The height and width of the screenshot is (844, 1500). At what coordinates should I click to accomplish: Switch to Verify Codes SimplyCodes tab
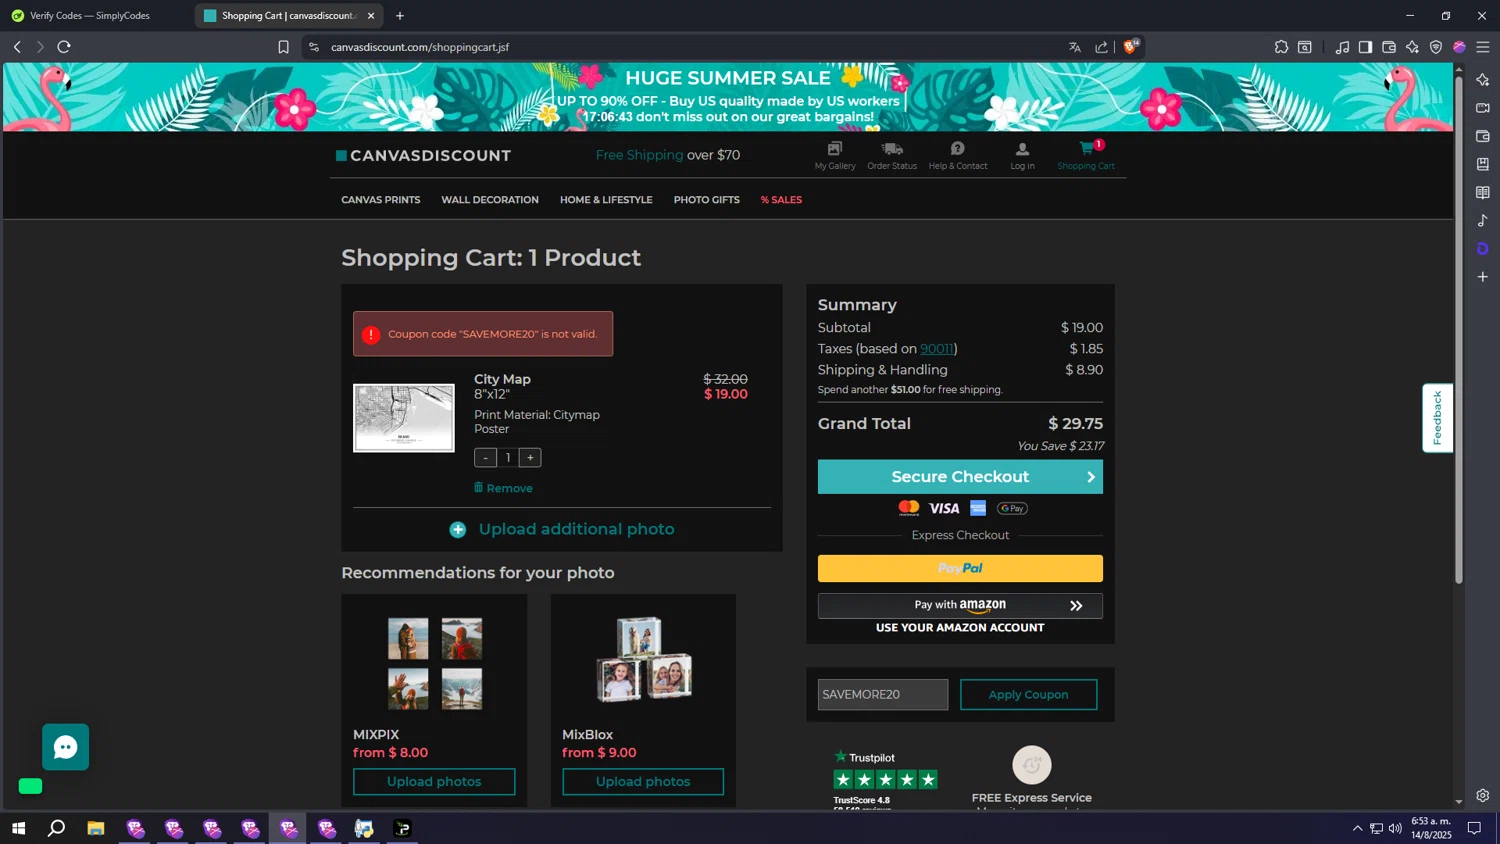90,16
